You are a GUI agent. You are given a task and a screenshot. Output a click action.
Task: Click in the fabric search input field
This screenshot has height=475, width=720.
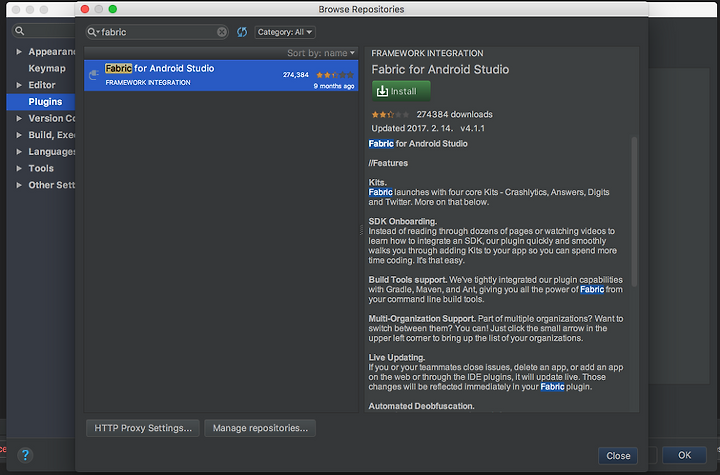pyautogui.click(x=158, y=32)
